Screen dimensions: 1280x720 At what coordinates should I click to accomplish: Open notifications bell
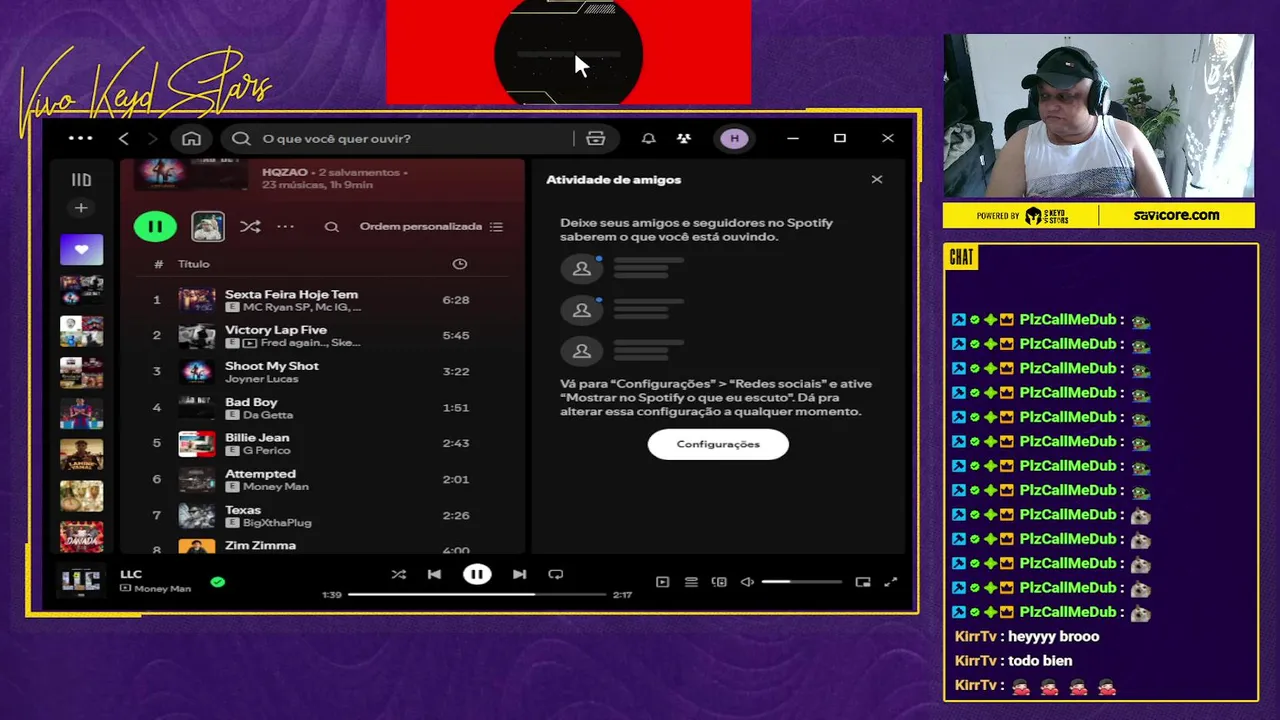coord(648,138)
